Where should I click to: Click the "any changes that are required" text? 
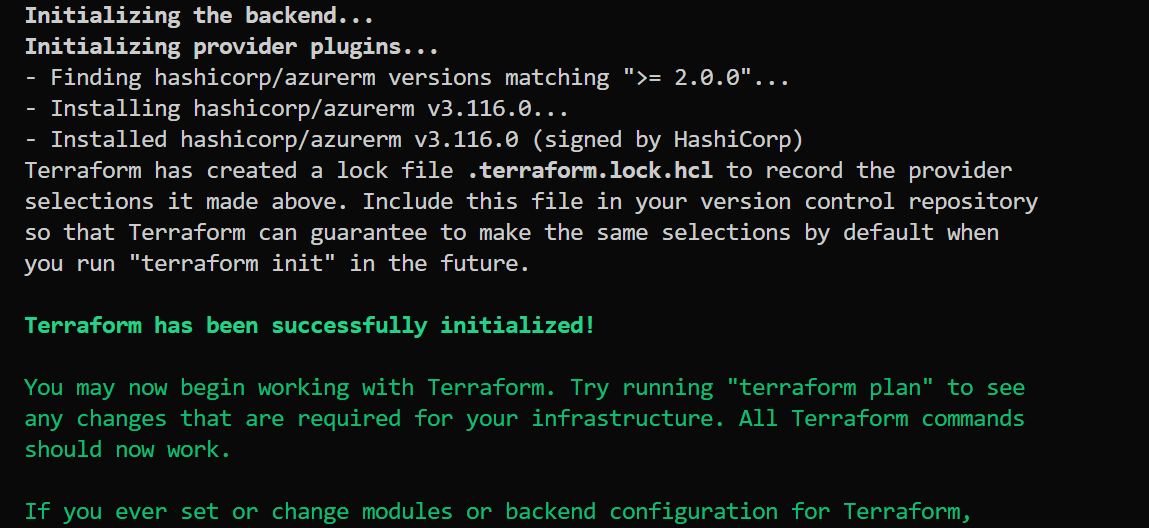(x=213, y=418)
